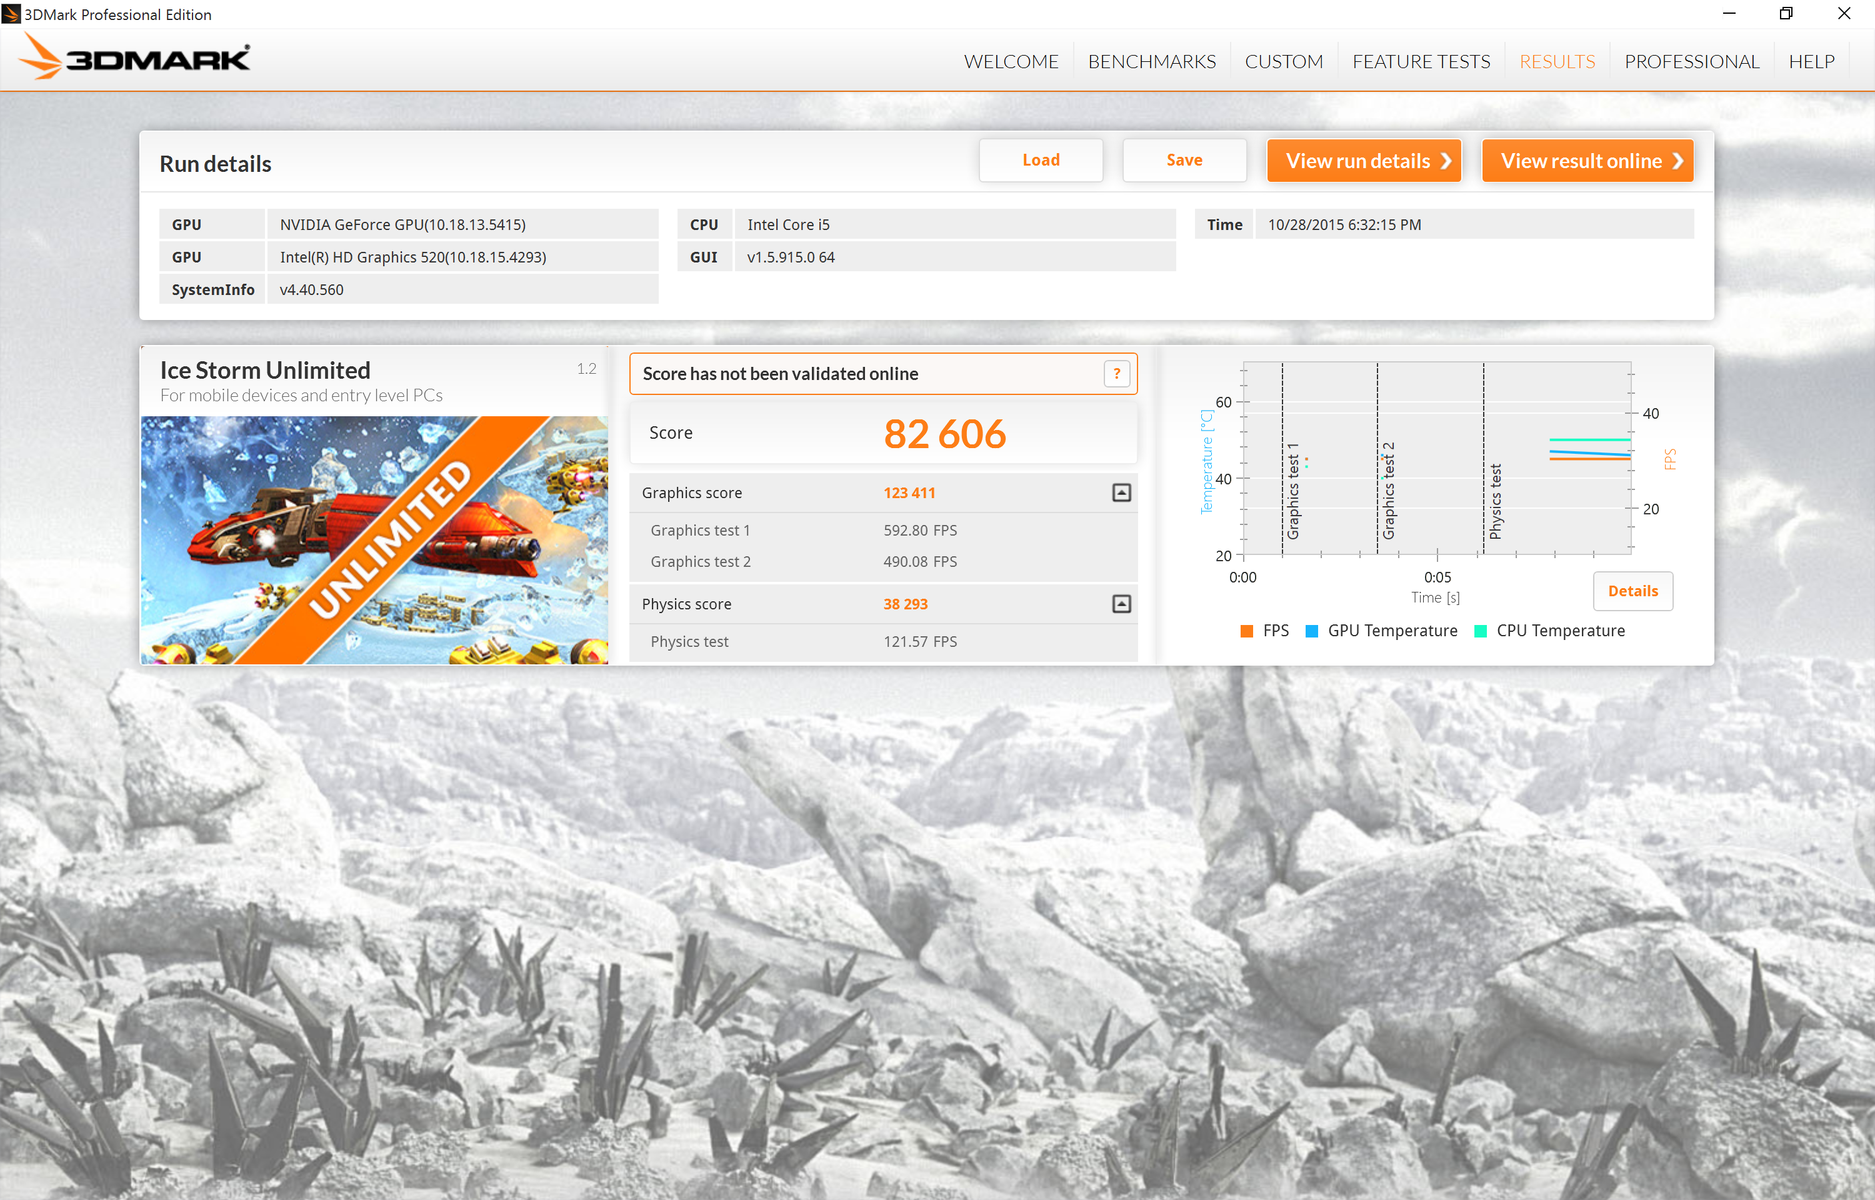Image resolution: width=1875 pixels, height=1200 pixels.
Task: Click the NVIDIA GeForce GPU entry
Action: (x=403, y=225)
